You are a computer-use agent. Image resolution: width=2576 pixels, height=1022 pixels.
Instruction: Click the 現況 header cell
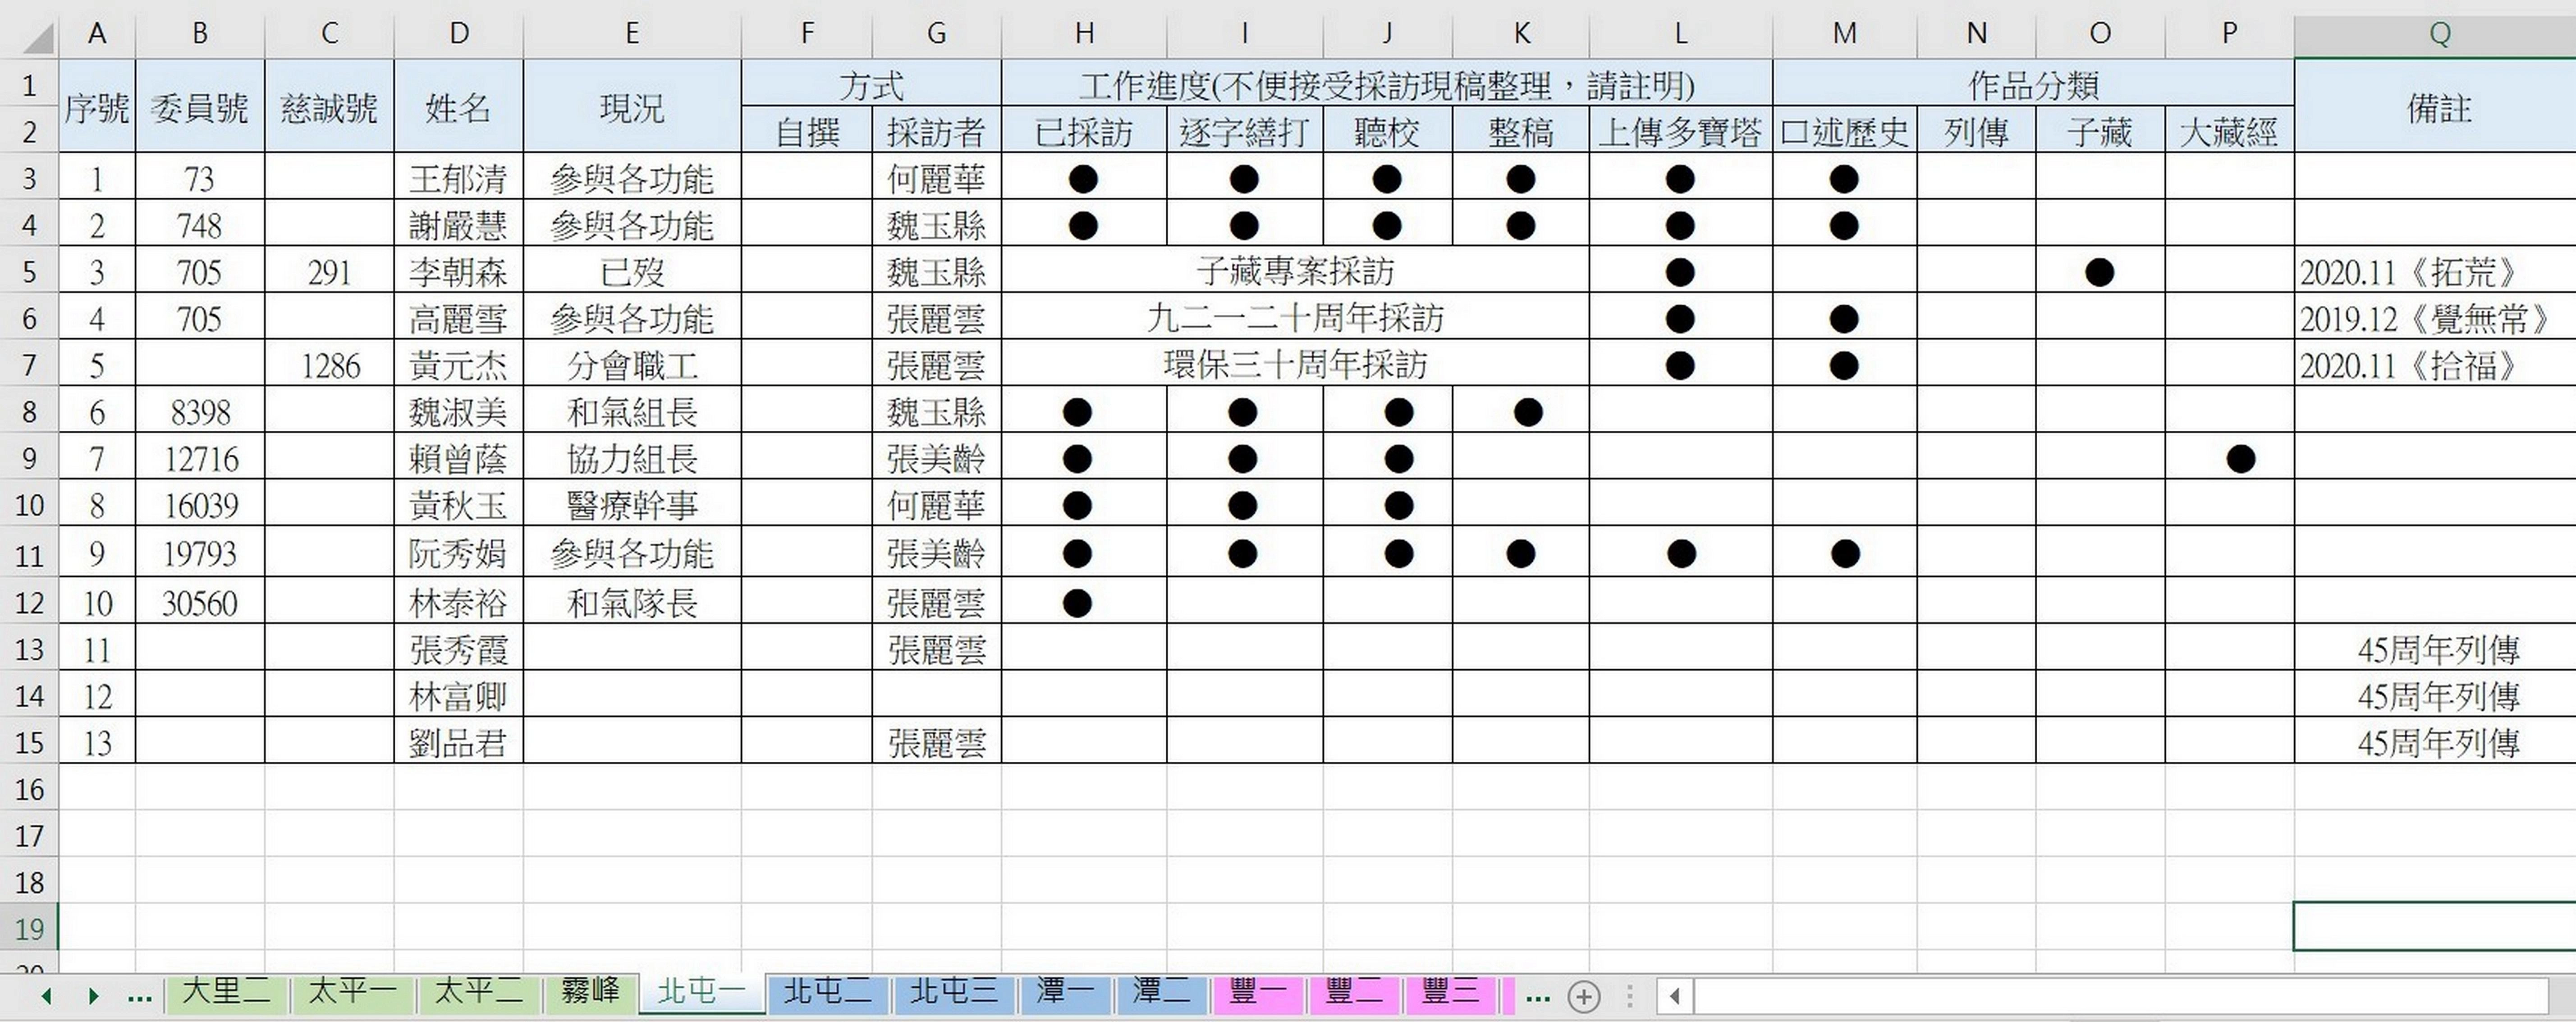[632, 107]
